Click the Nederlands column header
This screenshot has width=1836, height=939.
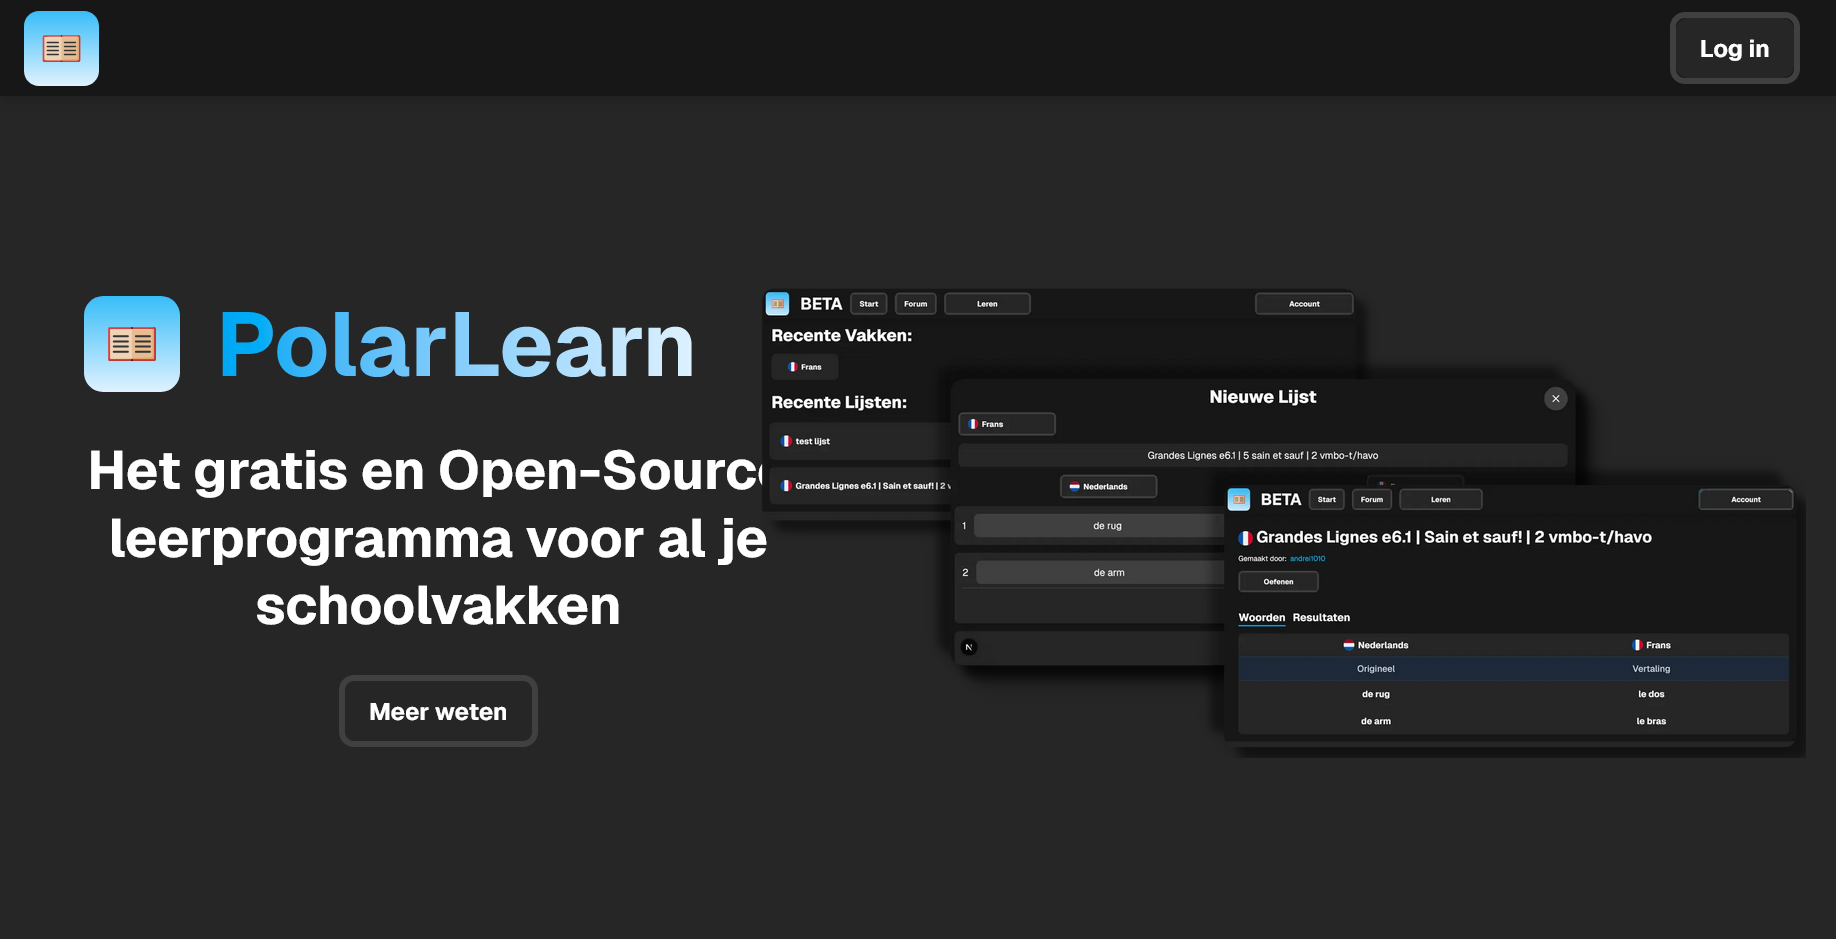point(1376,645)
